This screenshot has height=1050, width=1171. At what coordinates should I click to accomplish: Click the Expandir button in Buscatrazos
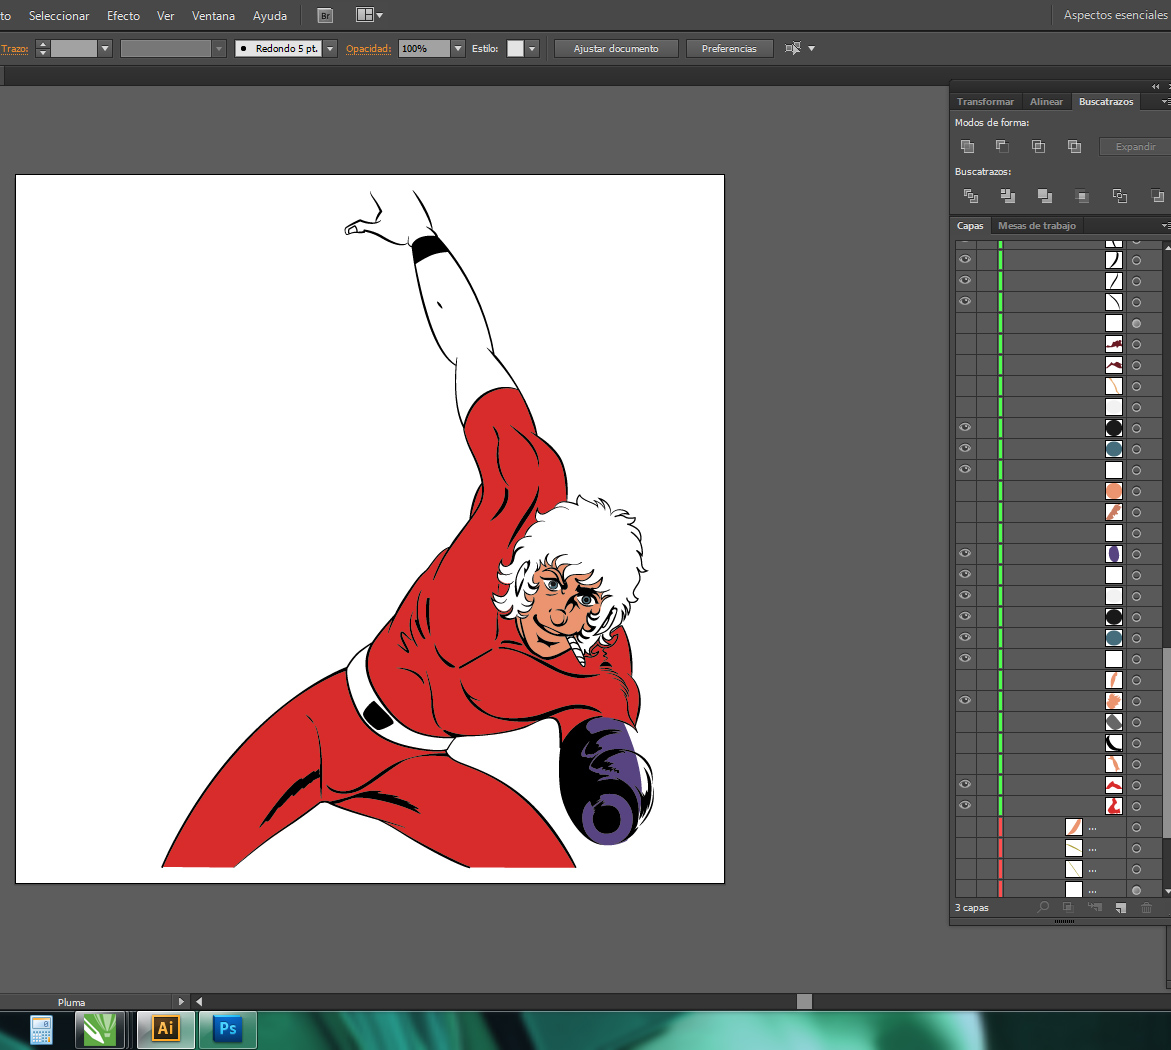pos(1135,146)
